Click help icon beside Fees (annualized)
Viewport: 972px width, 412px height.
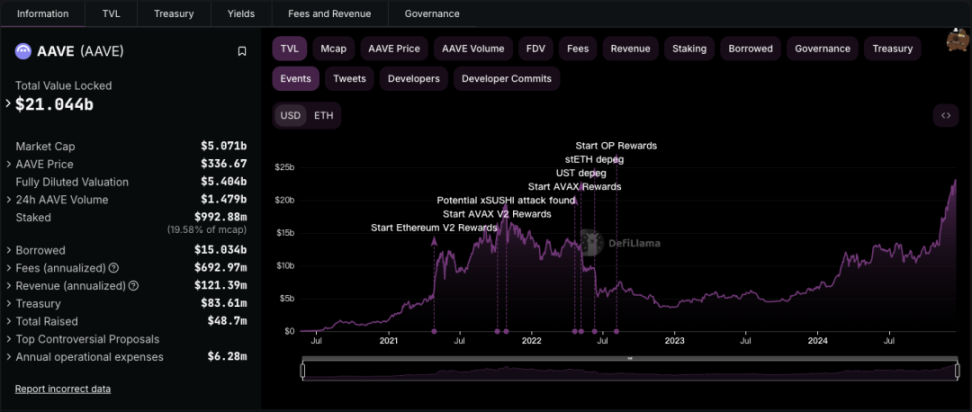click(x=113, y=268)
